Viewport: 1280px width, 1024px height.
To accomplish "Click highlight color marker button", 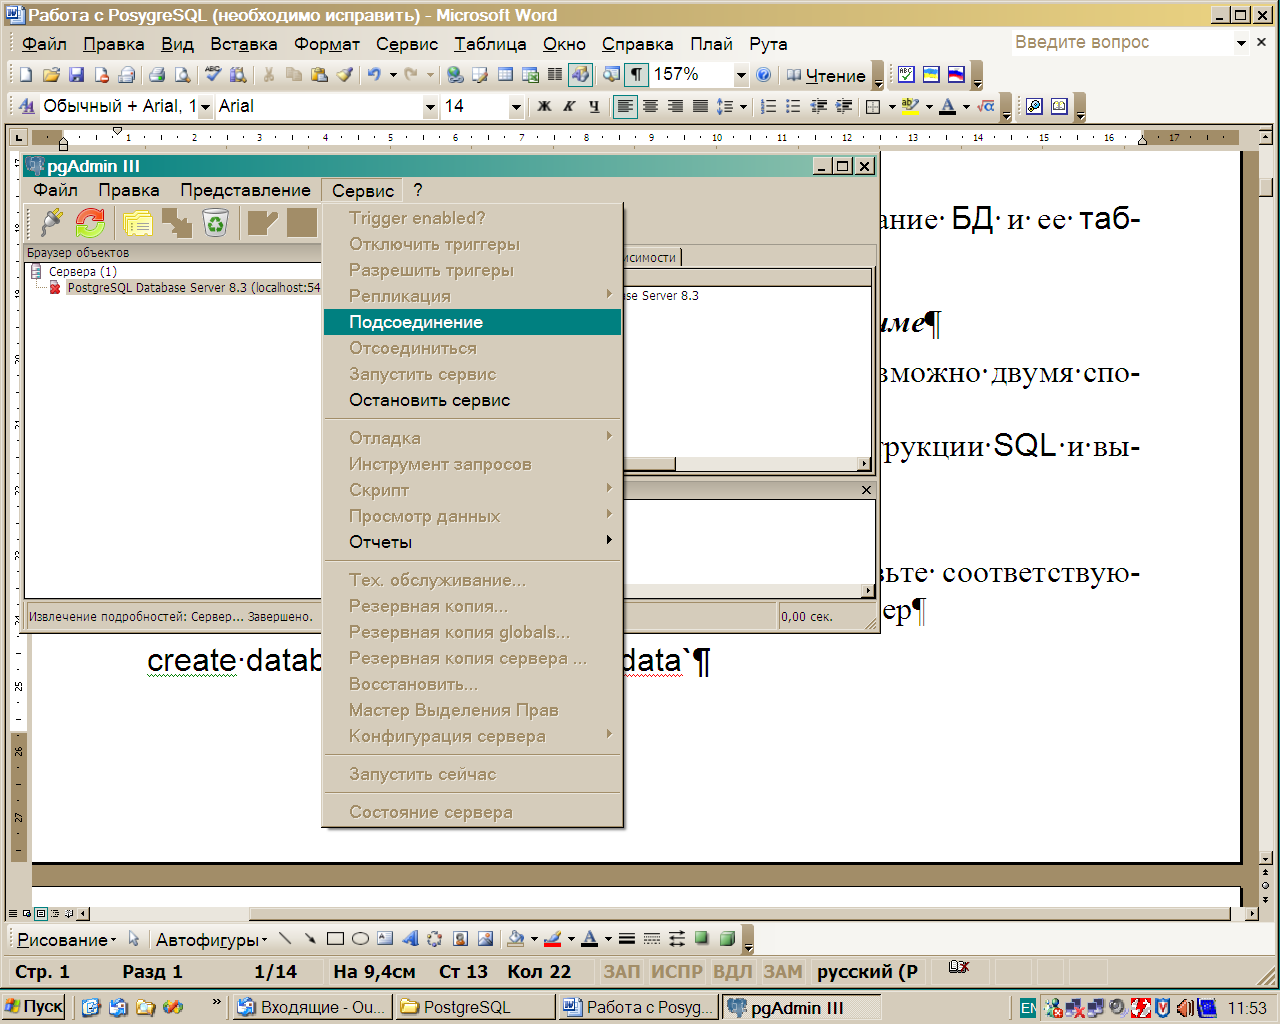I will [x=910, y=106].
